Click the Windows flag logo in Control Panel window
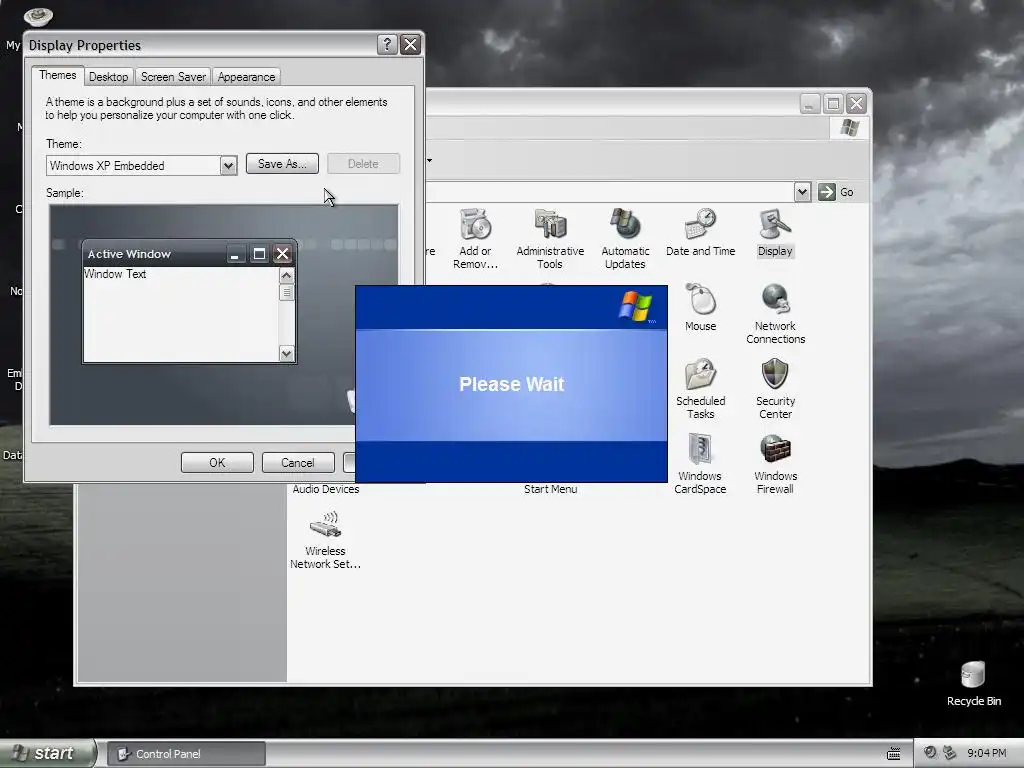This screenshot has width=1024, height=768. [849, 128]
